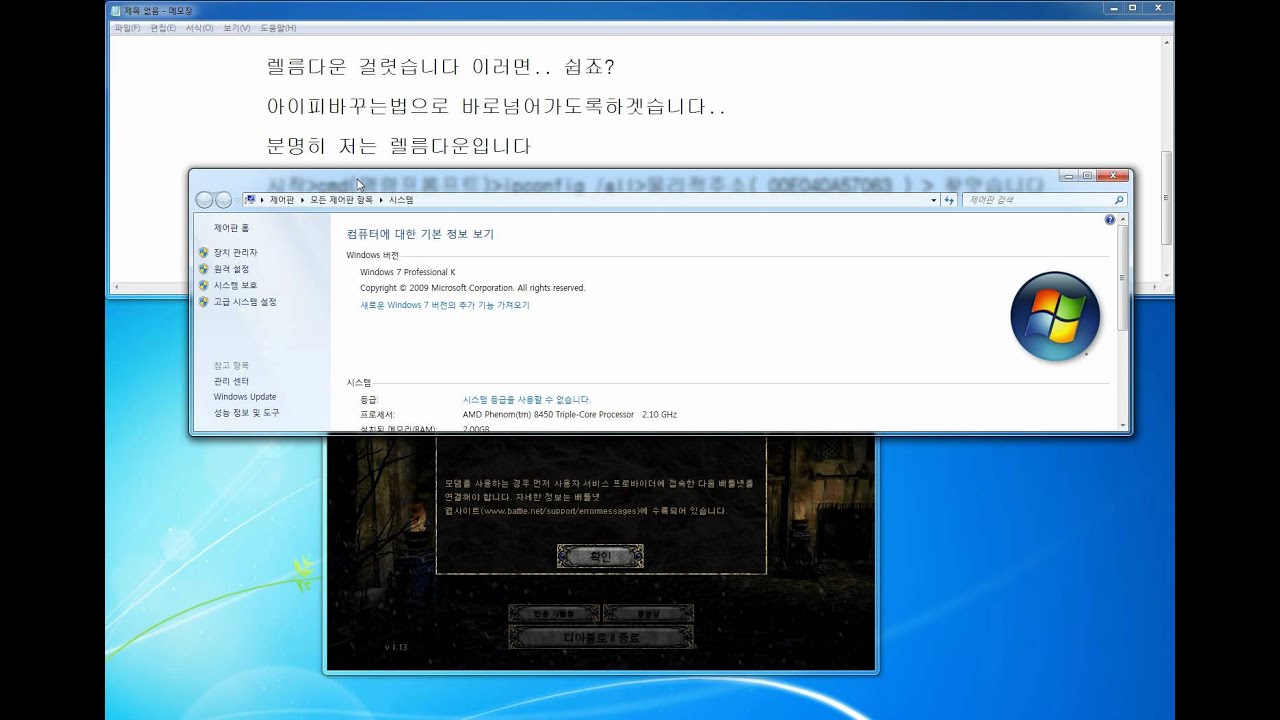Click the computer icon in address bar
This screenshot has width=1280, height=720.
(250, 200)
